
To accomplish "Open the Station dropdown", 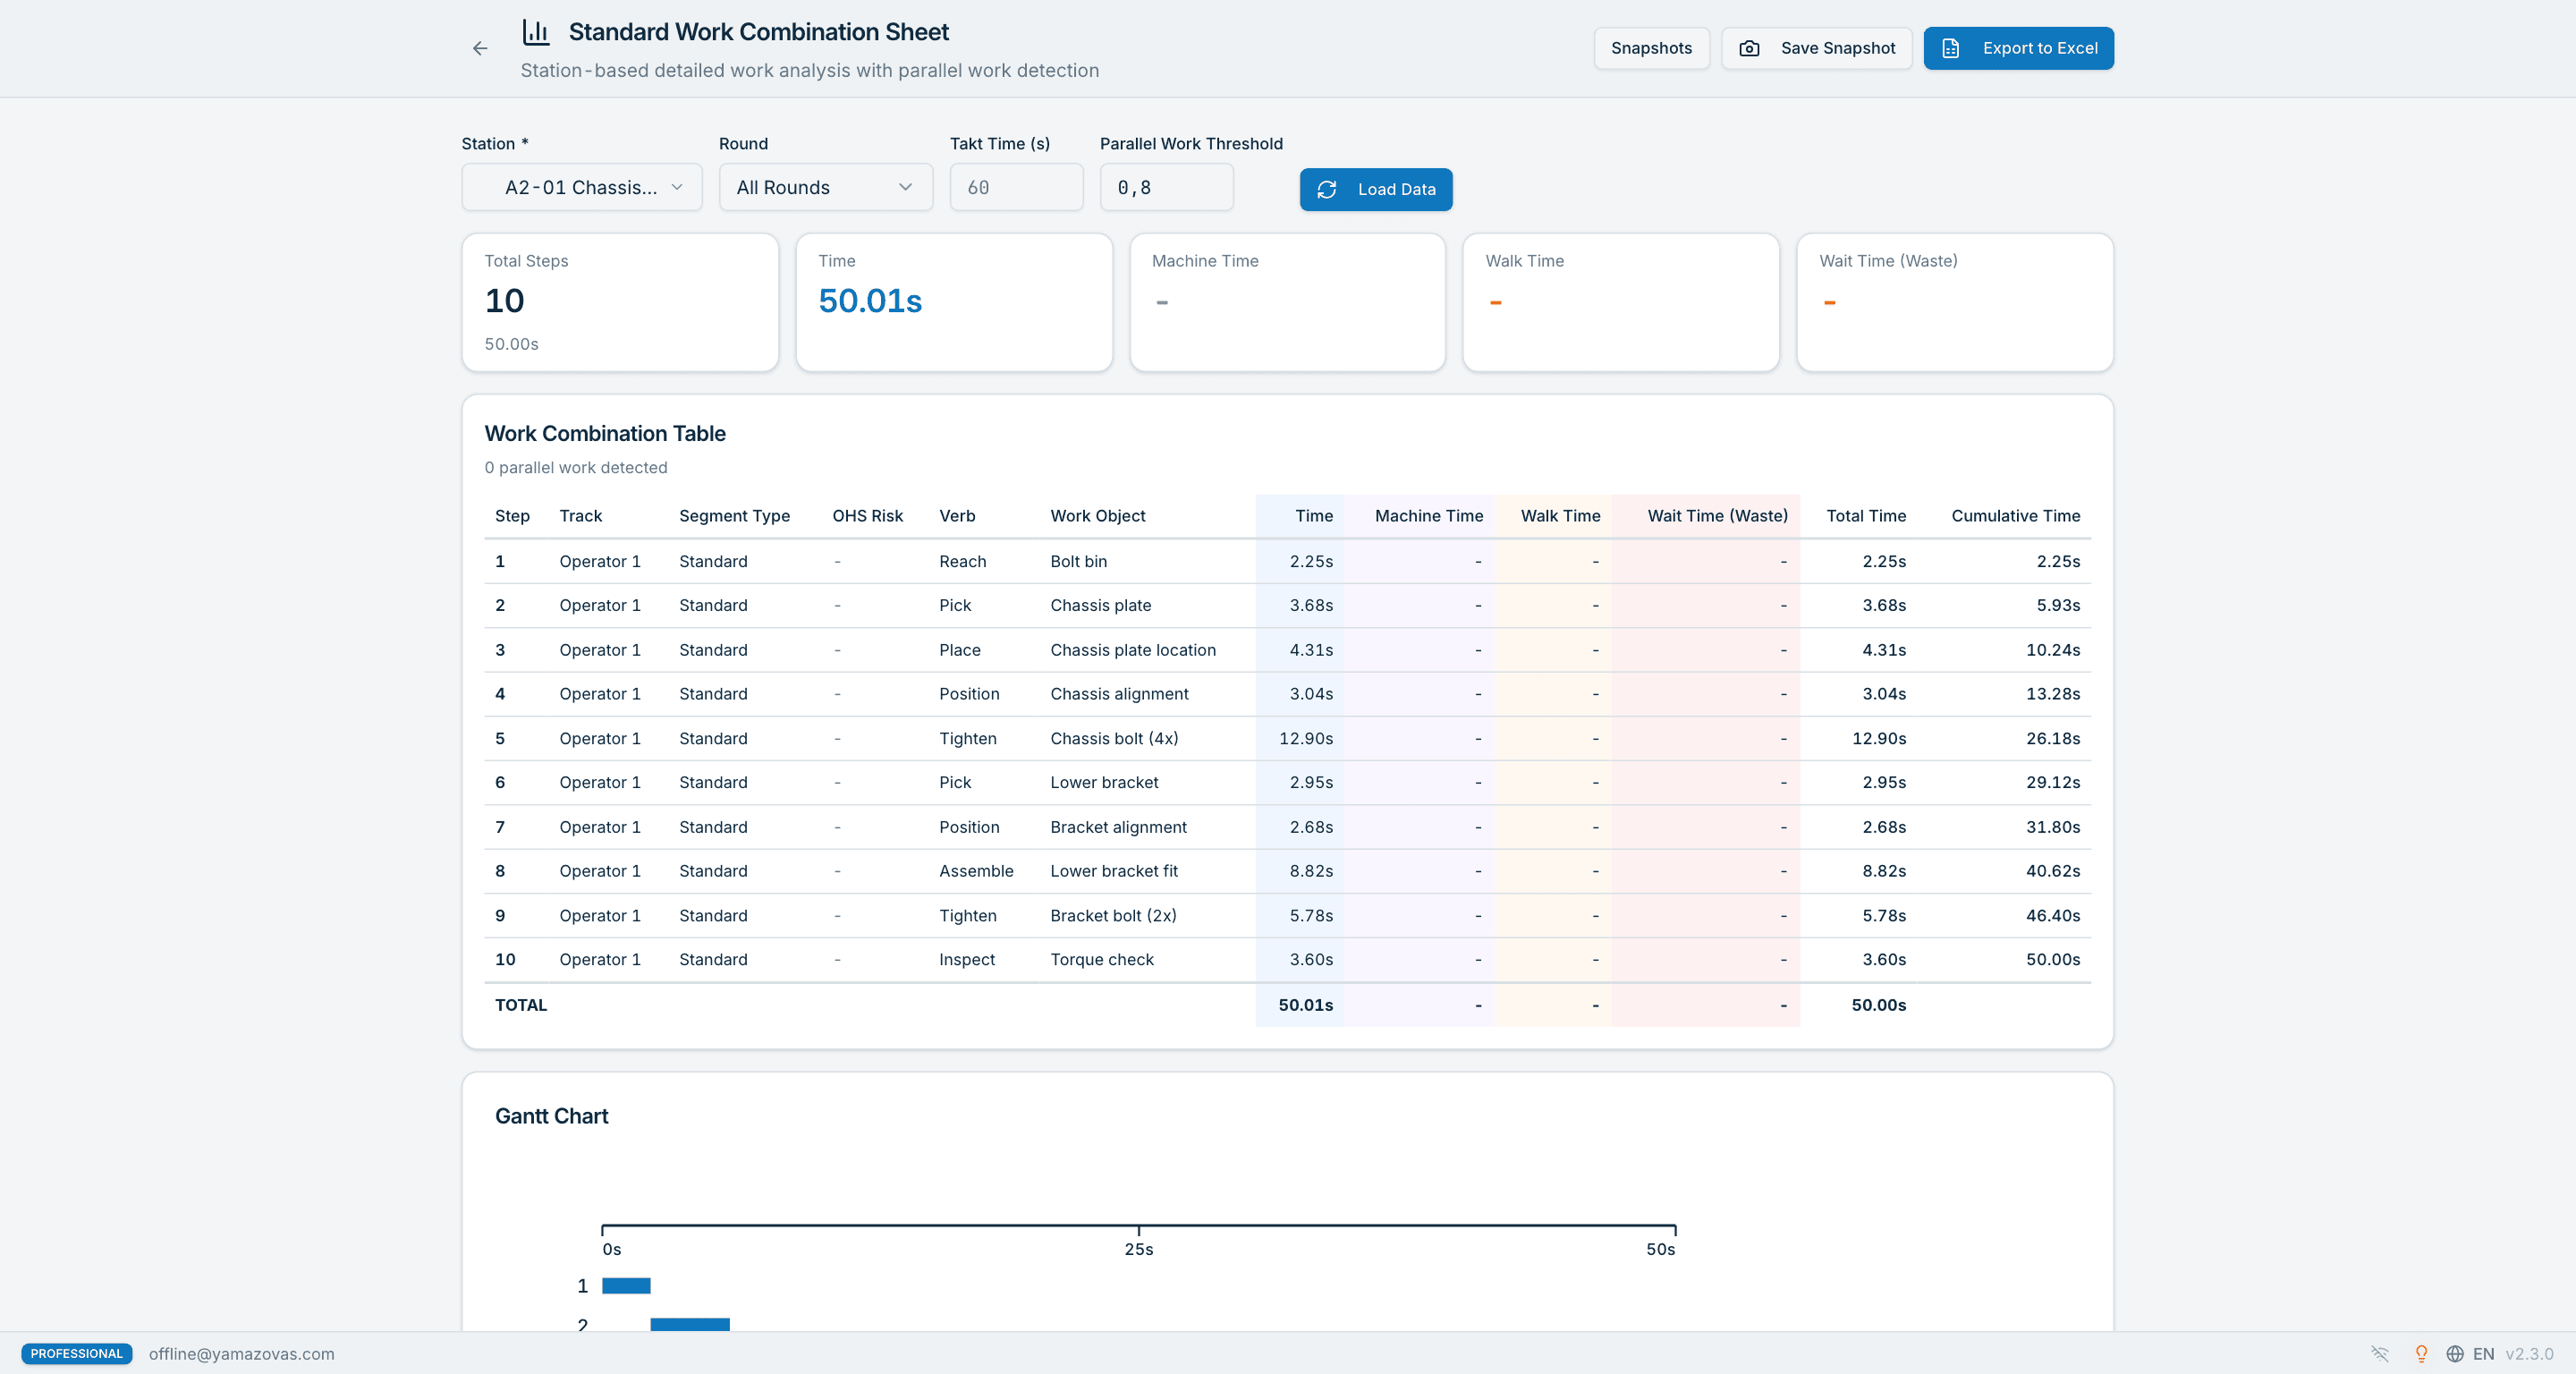I will click(x=582, y=187).
